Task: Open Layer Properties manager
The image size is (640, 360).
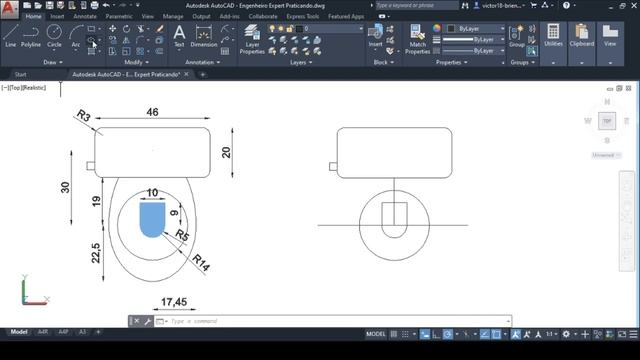Action: pos(252,39)
